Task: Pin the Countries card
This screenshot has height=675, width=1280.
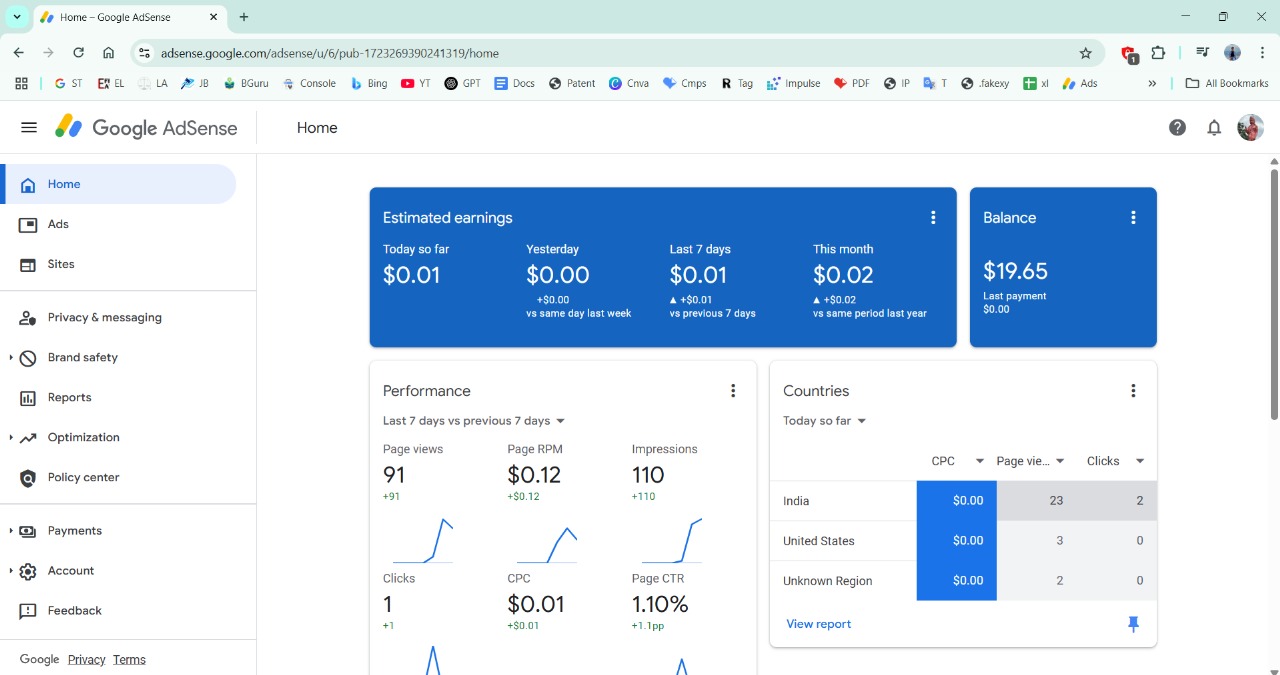Action: [1133, 624]
